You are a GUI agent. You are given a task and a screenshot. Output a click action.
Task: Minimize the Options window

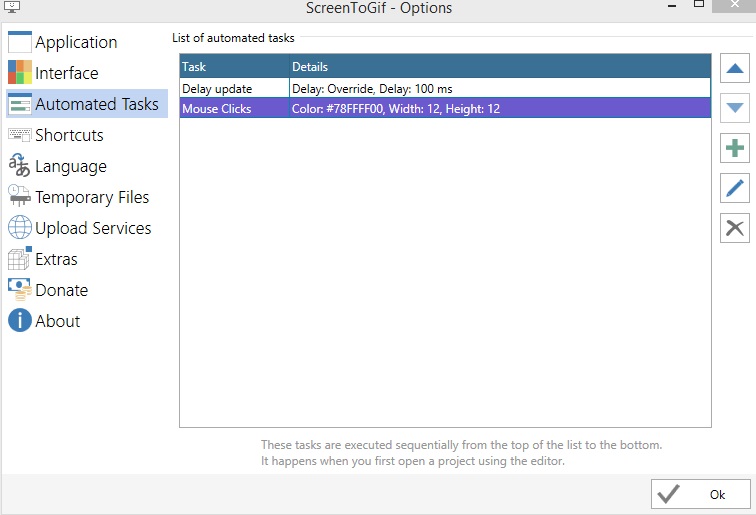[x=672, y=6]
